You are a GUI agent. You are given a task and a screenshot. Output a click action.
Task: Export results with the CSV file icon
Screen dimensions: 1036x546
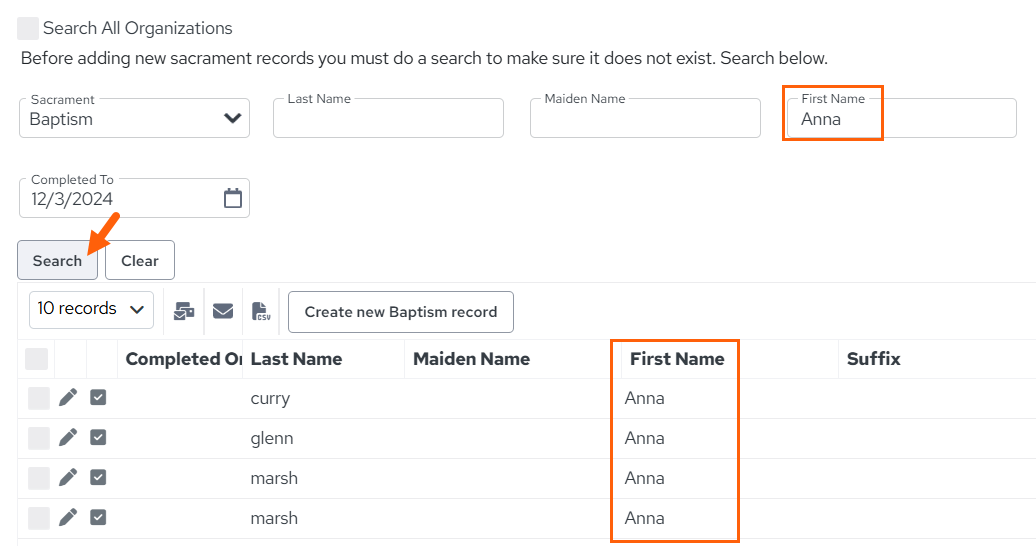click(x=261, y=311)
